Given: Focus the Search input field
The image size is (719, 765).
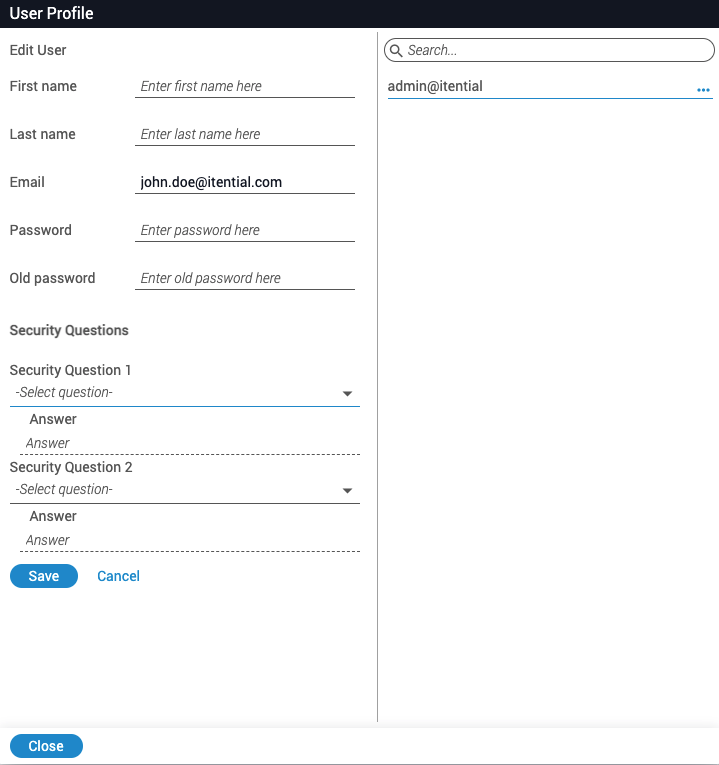Looking at the screenshot, I should (x=555, y=50).
